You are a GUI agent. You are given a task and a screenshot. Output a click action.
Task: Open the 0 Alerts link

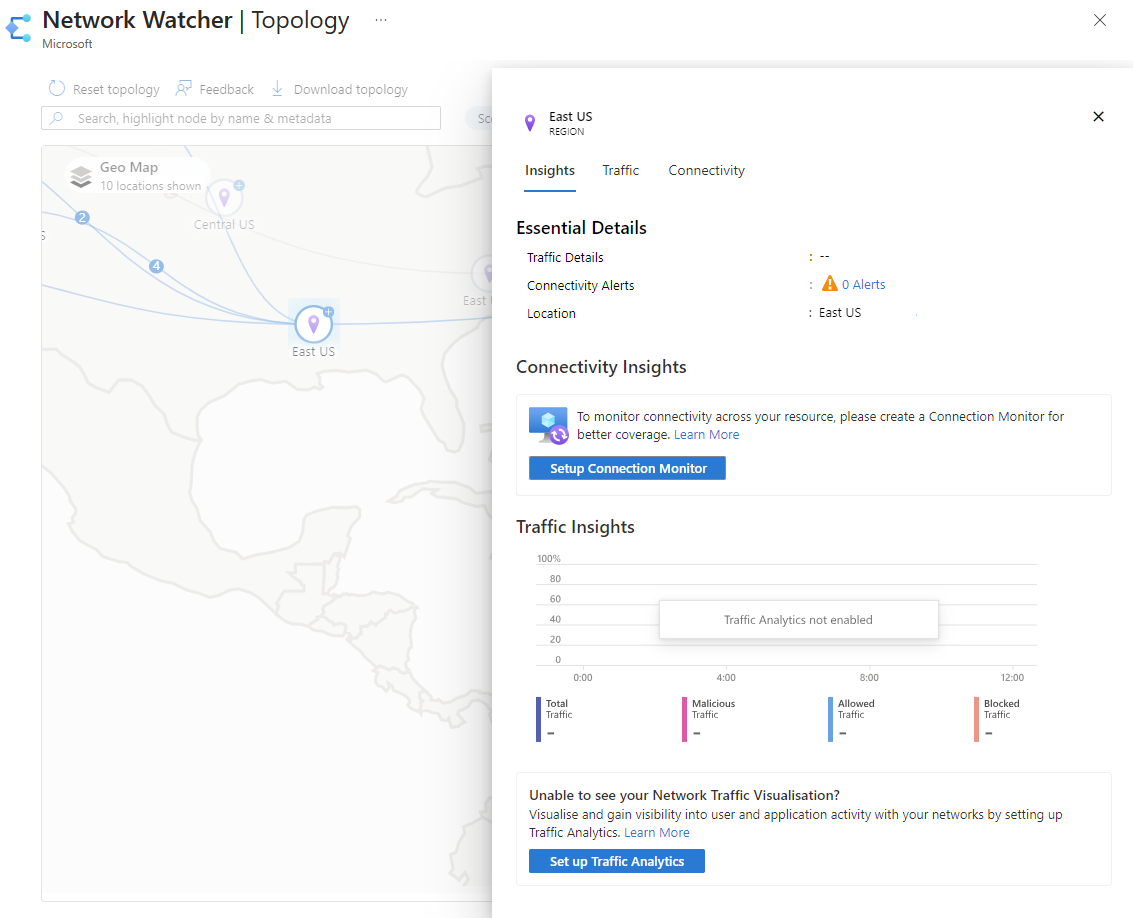pos(863,285)
